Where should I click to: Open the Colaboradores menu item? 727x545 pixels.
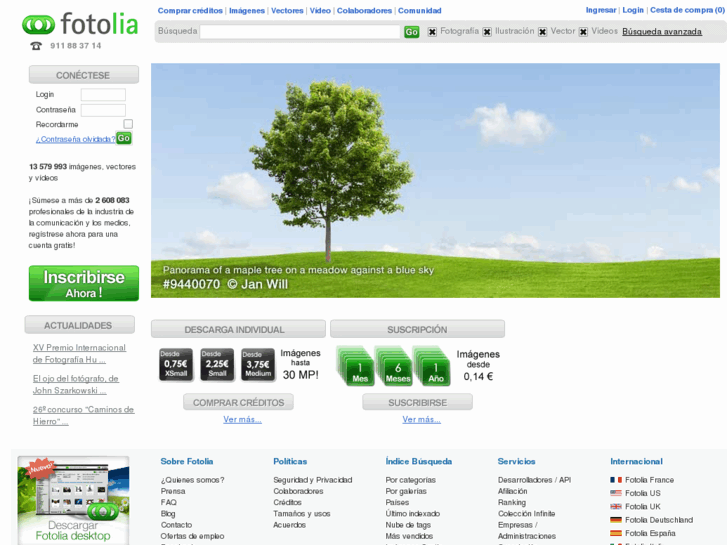pyautogui.click(x=364, y=11)
